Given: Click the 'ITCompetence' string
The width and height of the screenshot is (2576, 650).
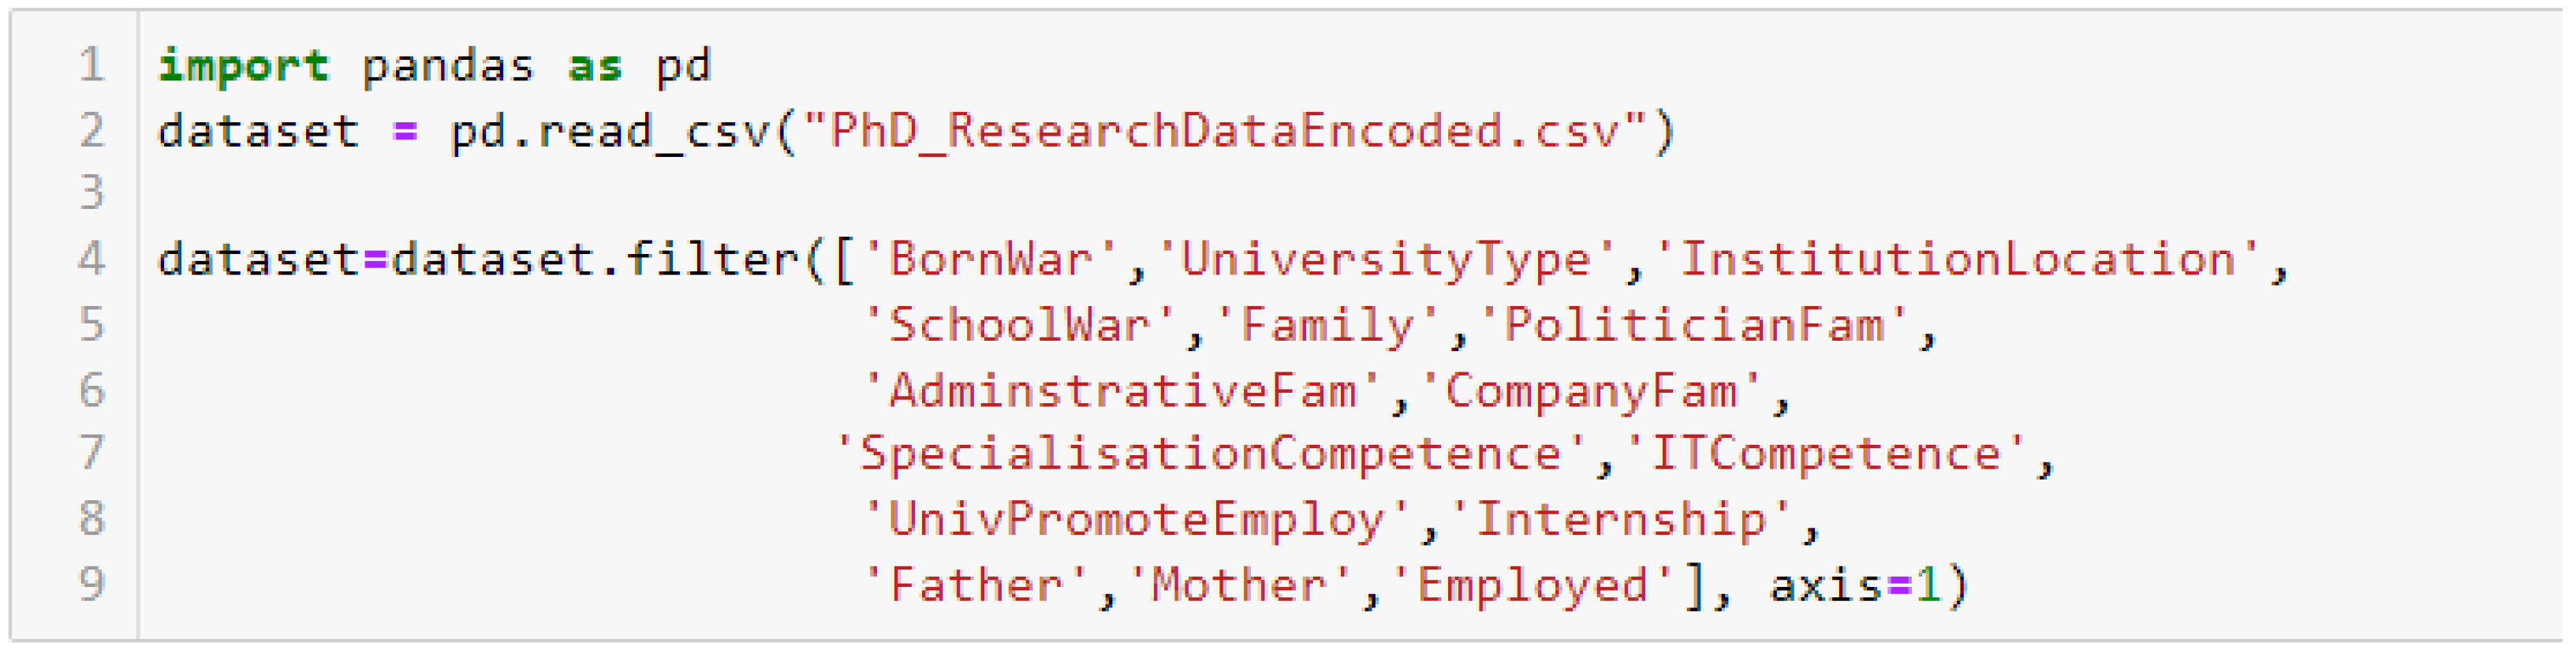Looking at the screenshot, I should coord(1825,455).
